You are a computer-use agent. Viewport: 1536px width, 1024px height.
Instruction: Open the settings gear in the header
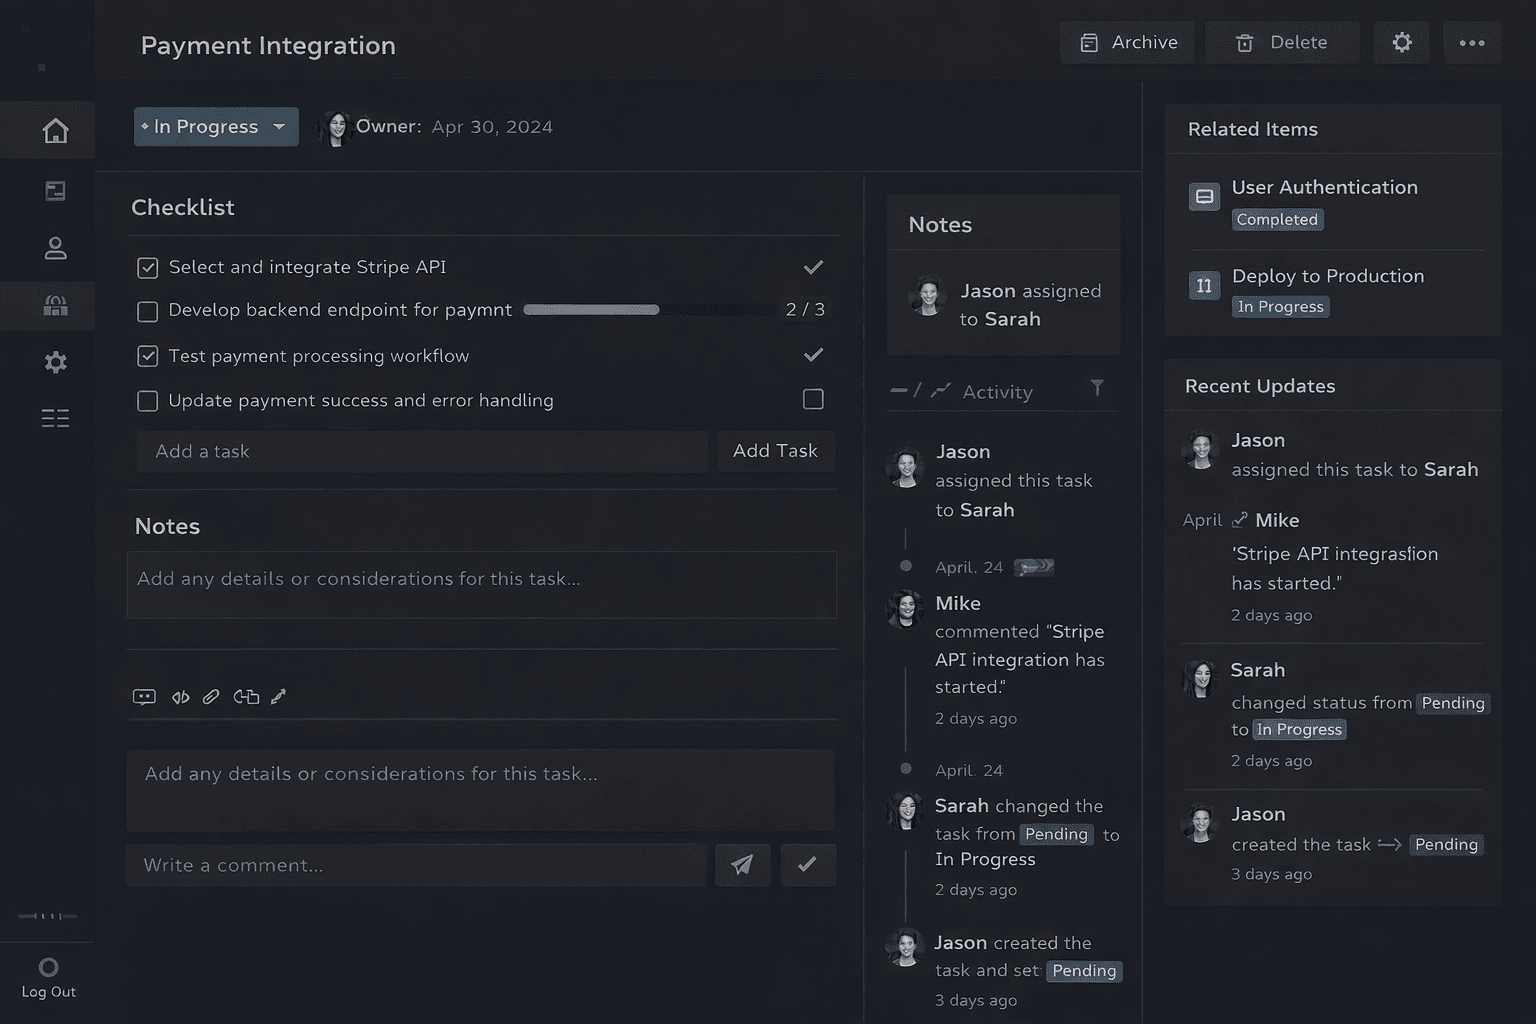pos(1402,42)
